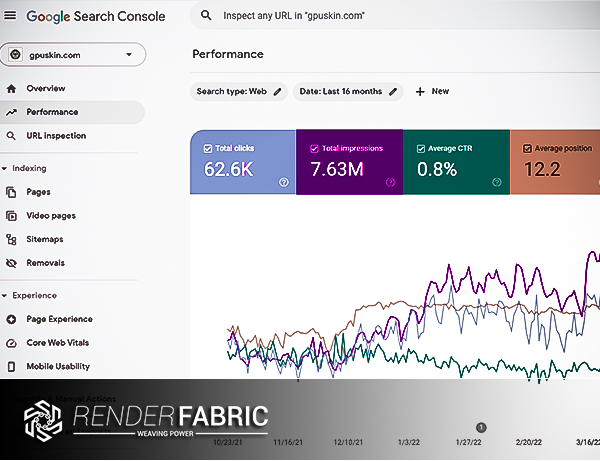Click help icon on Total impressions card
The width and height of the screenshot is (600, 461).
point(390,182)
